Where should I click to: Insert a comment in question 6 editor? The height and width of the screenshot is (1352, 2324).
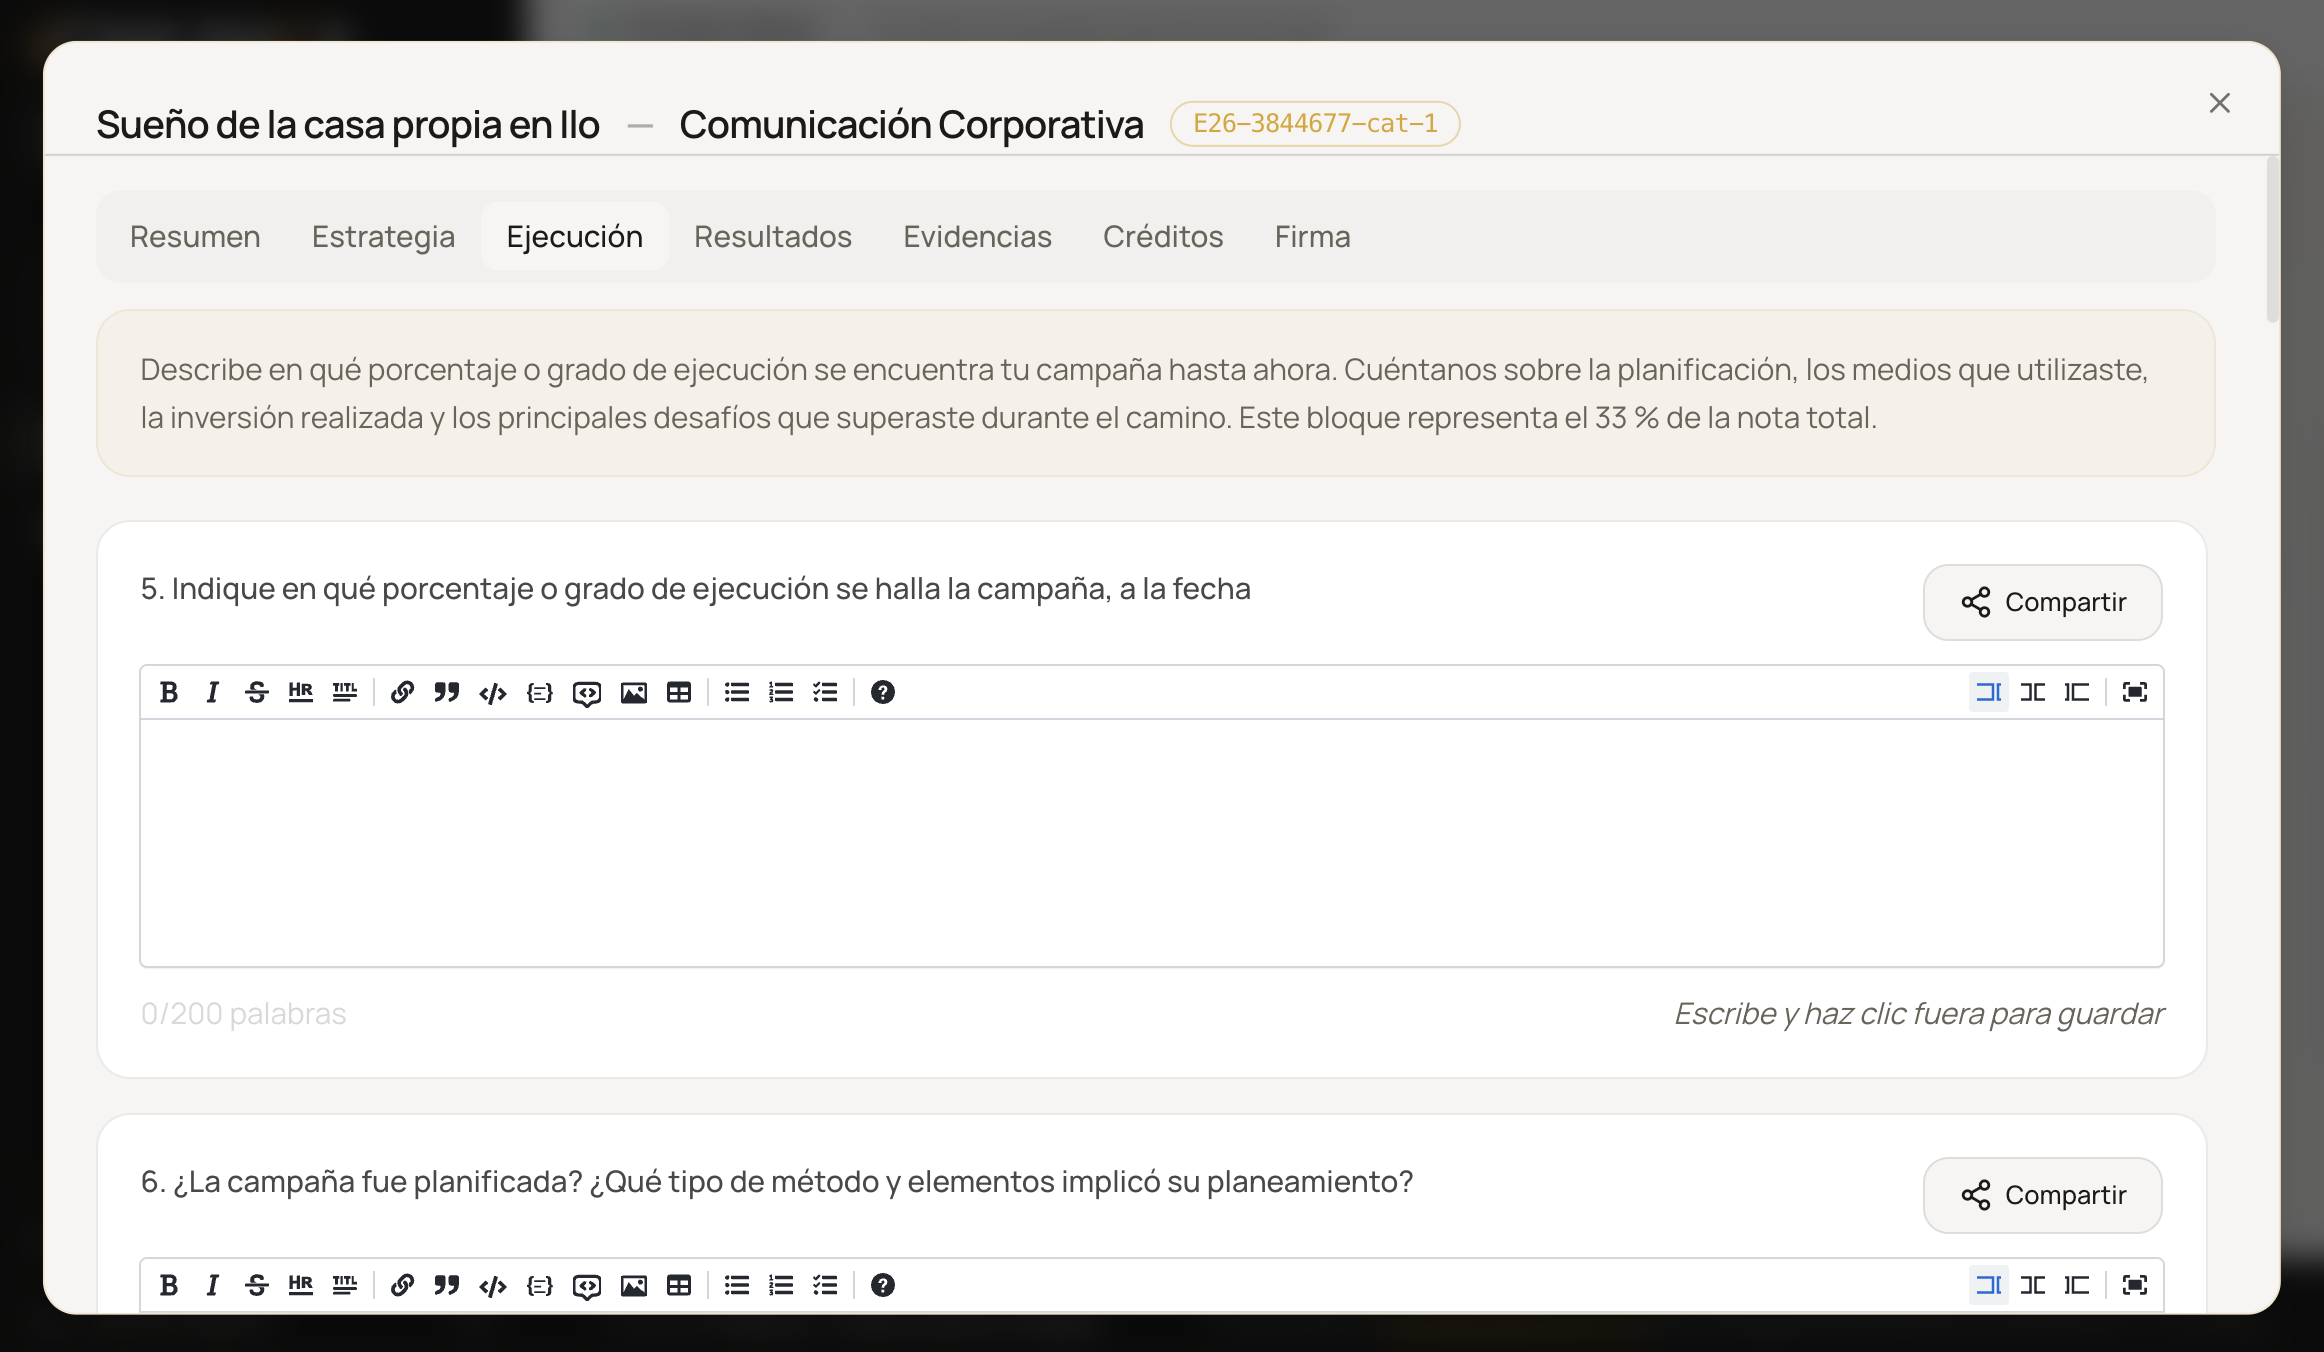586,1285
